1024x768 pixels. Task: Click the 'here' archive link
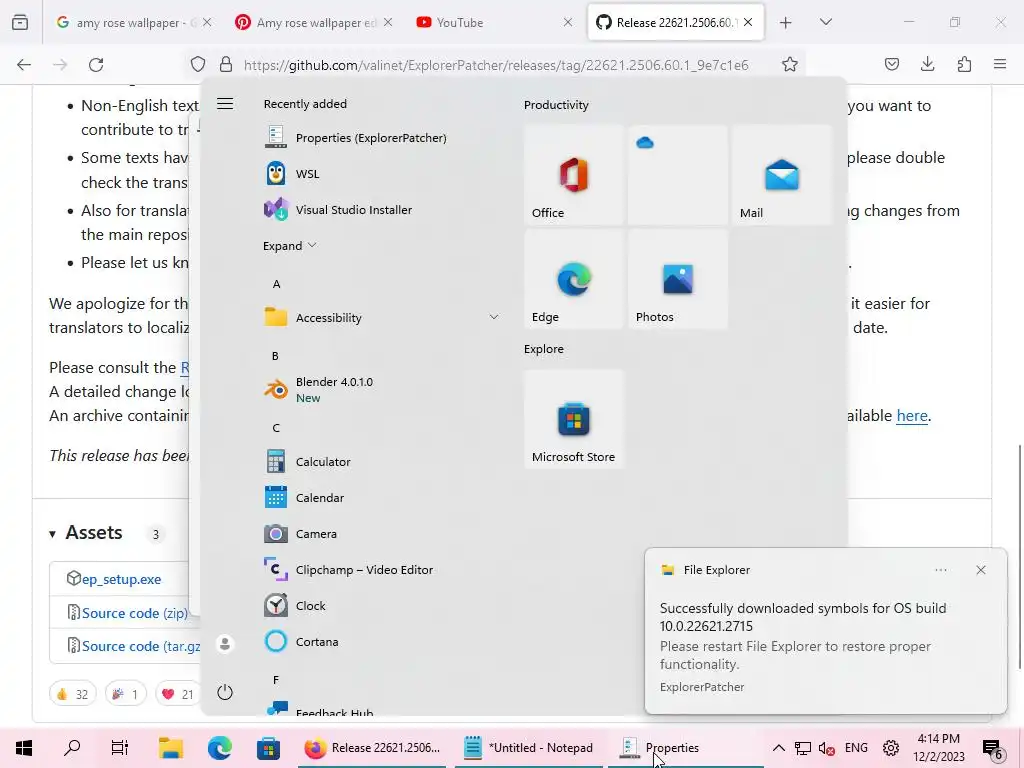tap(912, 415)
